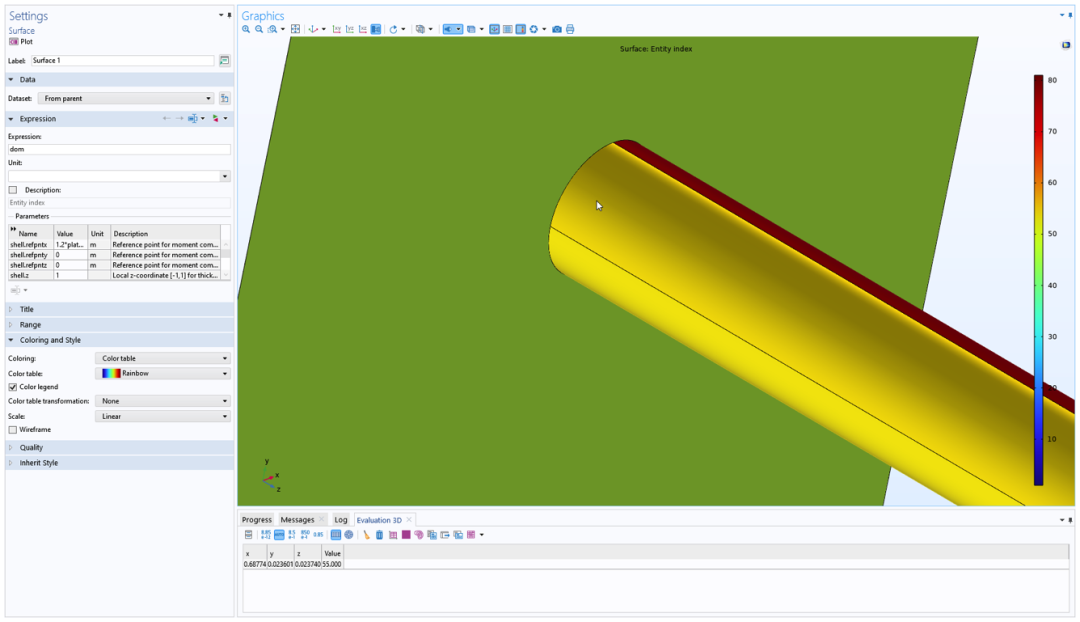Click the Print icon in Graphics toolbar
The height and width of the screenshot is (622, 1080).
[x=570, y=29]
